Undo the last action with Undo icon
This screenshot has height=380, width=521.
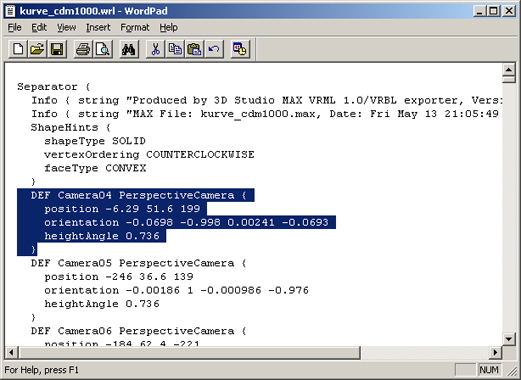coord(214,49)
